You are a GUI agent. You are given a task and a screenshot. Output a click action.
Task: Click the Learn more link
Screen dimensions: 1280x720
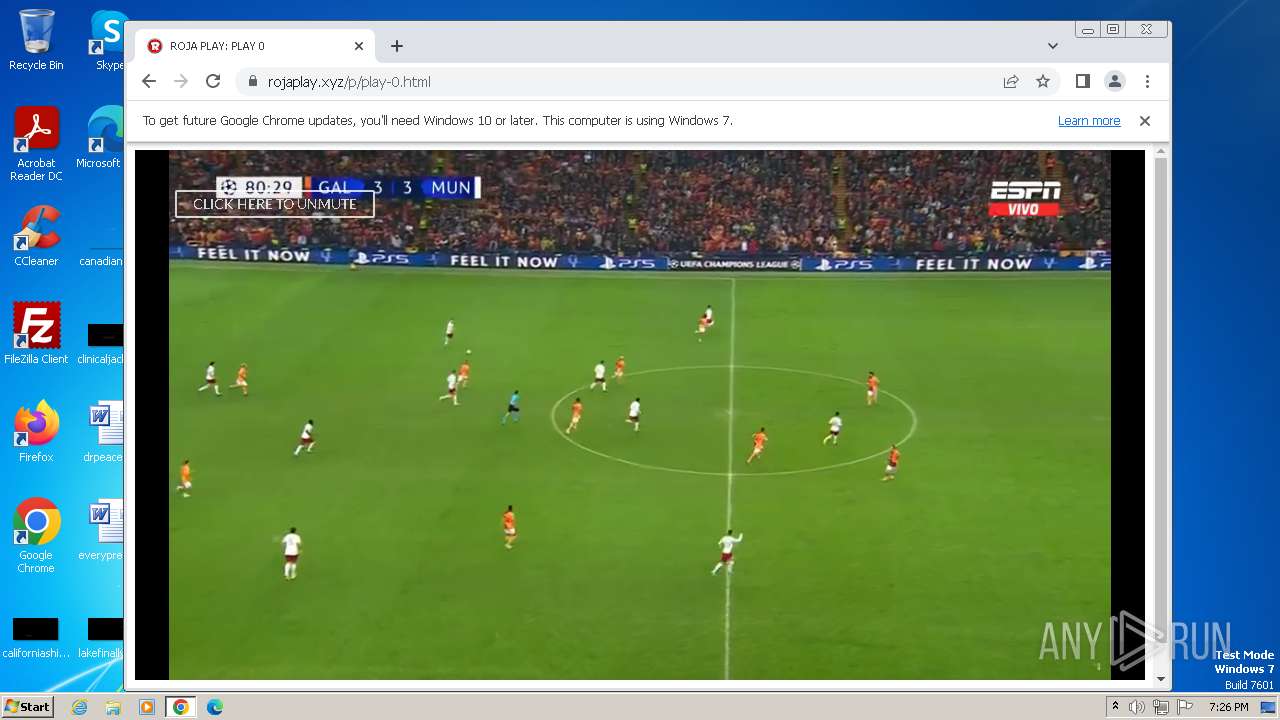point(1089,121)
